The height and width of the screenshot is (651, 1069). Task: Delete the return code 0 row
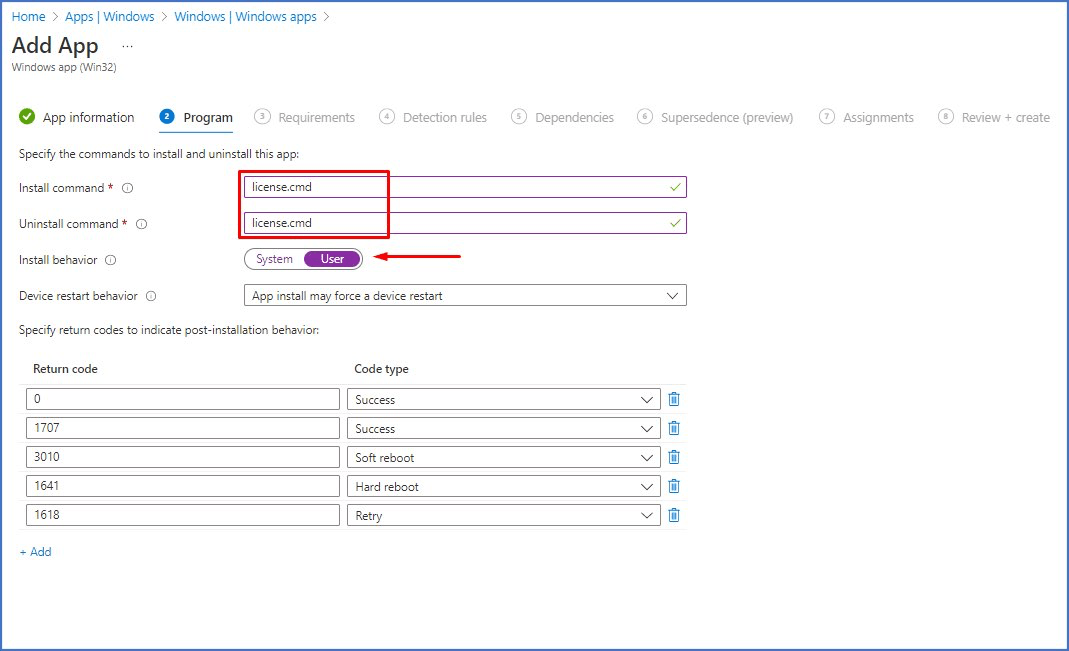674,399
